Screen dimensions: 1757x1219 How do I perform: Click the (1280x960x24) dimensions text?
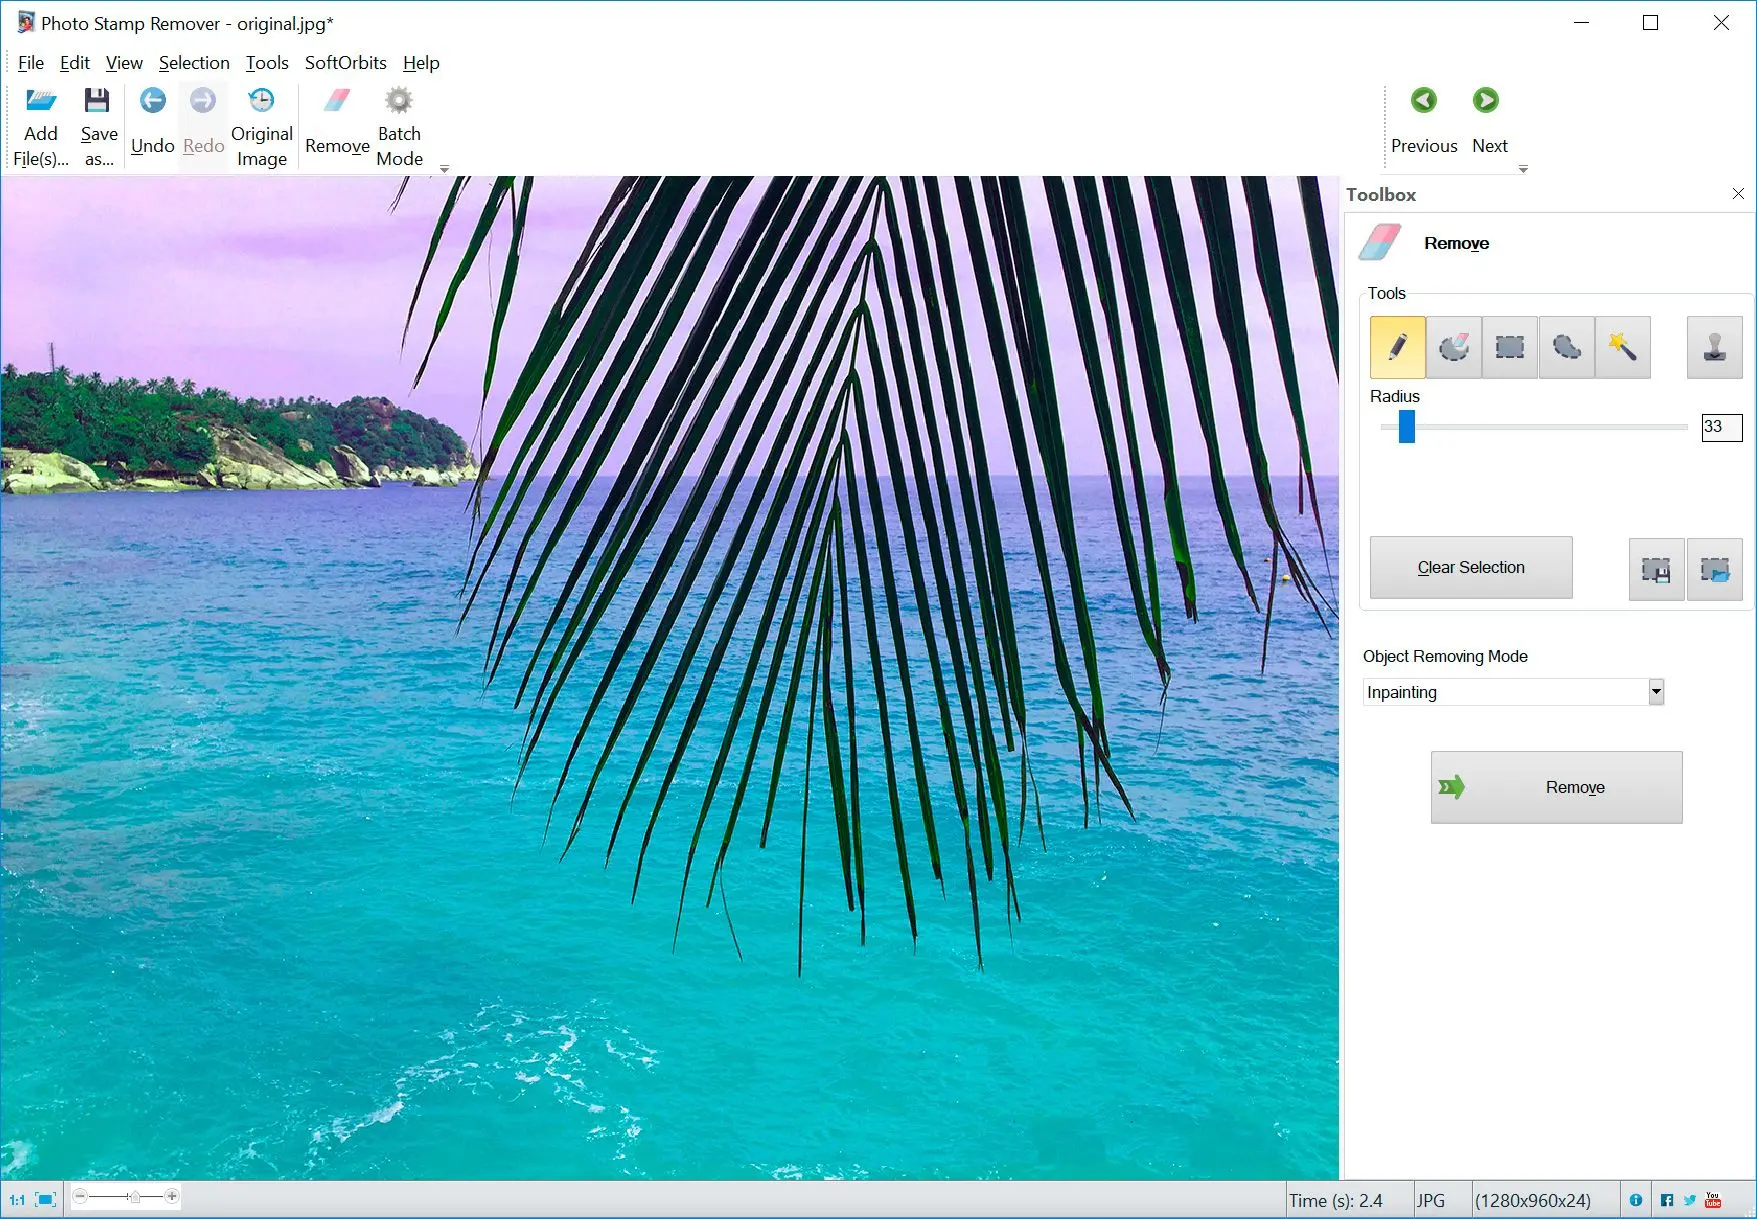coord(1532,1201)
